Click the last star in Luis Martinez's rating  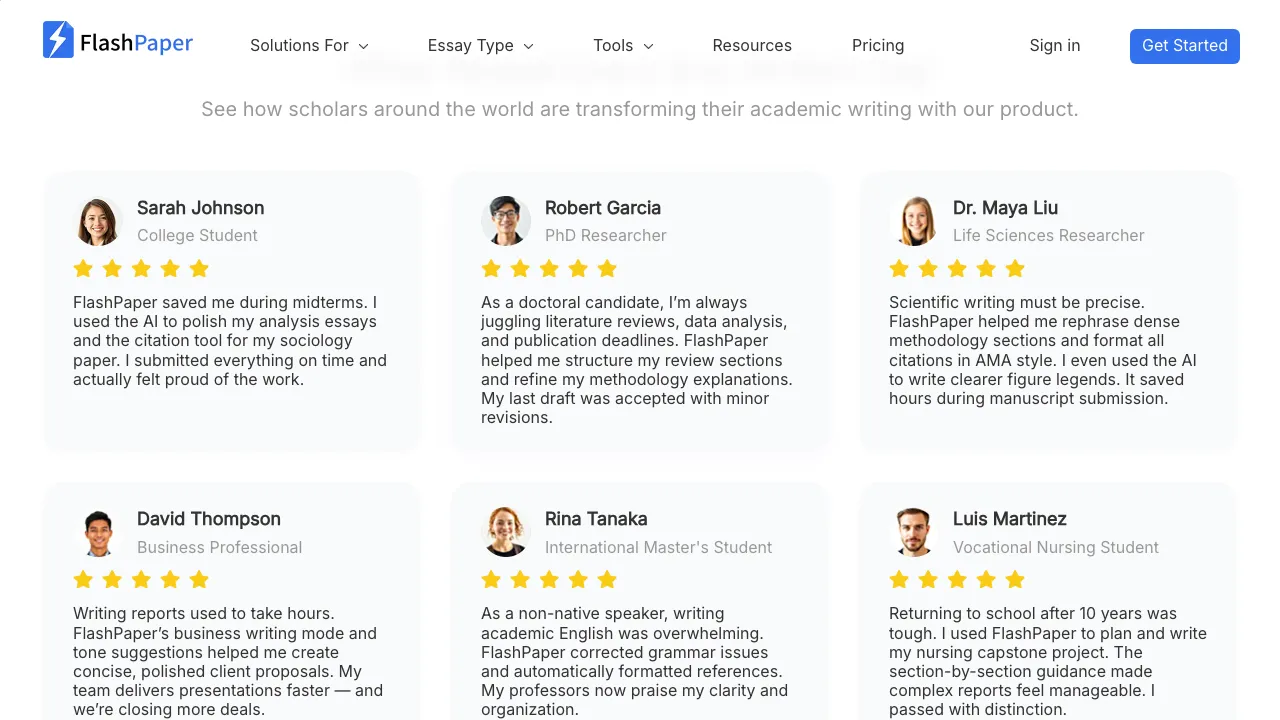click(x=1015, y=580)
